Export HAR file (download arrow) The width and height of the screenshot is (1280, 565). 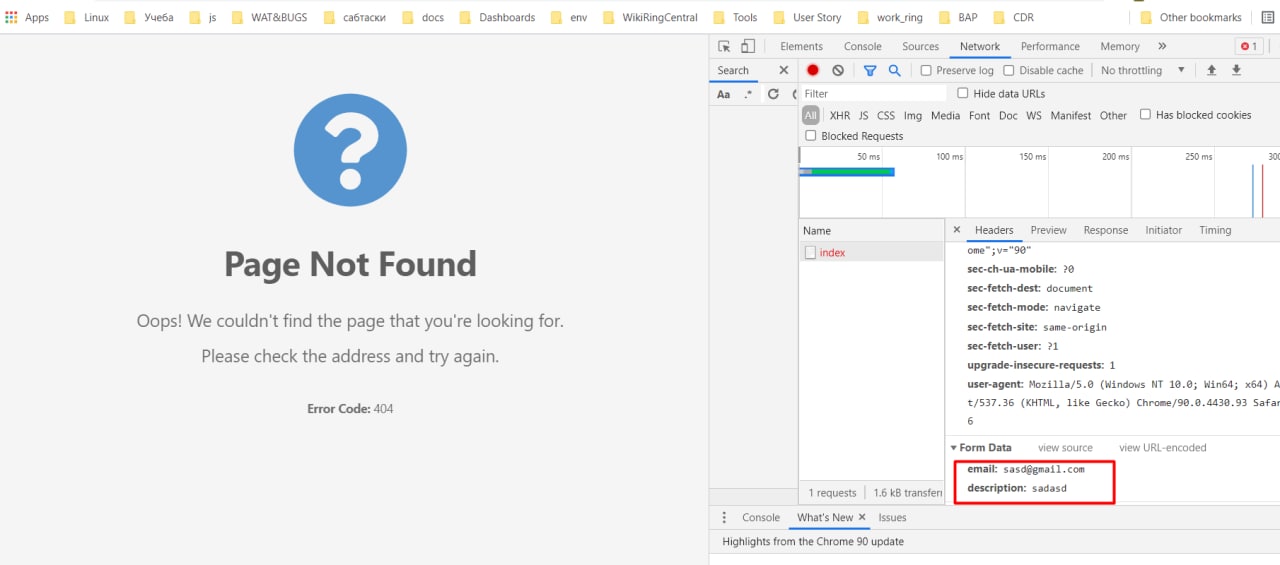(1236, 70)
